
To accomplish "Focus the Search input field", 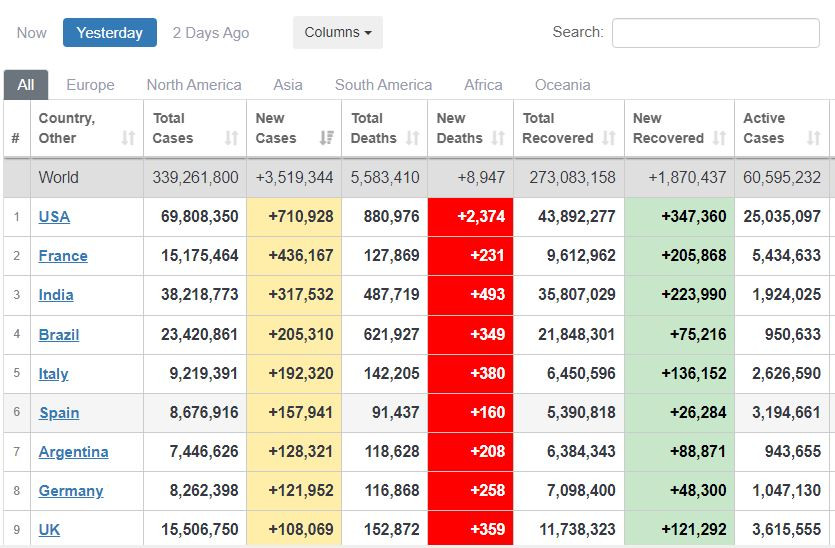I will click(x=716, y=33).
